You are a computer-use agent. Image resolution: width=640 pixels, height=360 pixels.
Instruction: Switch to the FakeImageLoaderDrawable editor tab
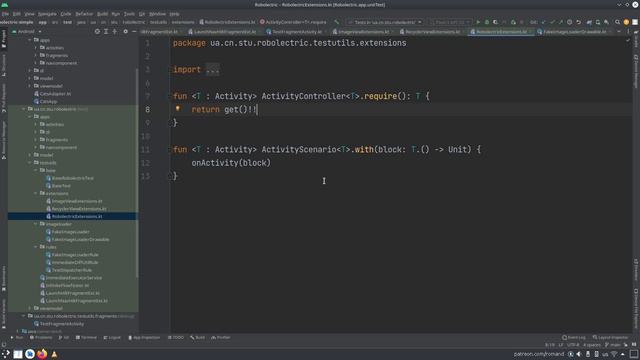coord(574,31)
